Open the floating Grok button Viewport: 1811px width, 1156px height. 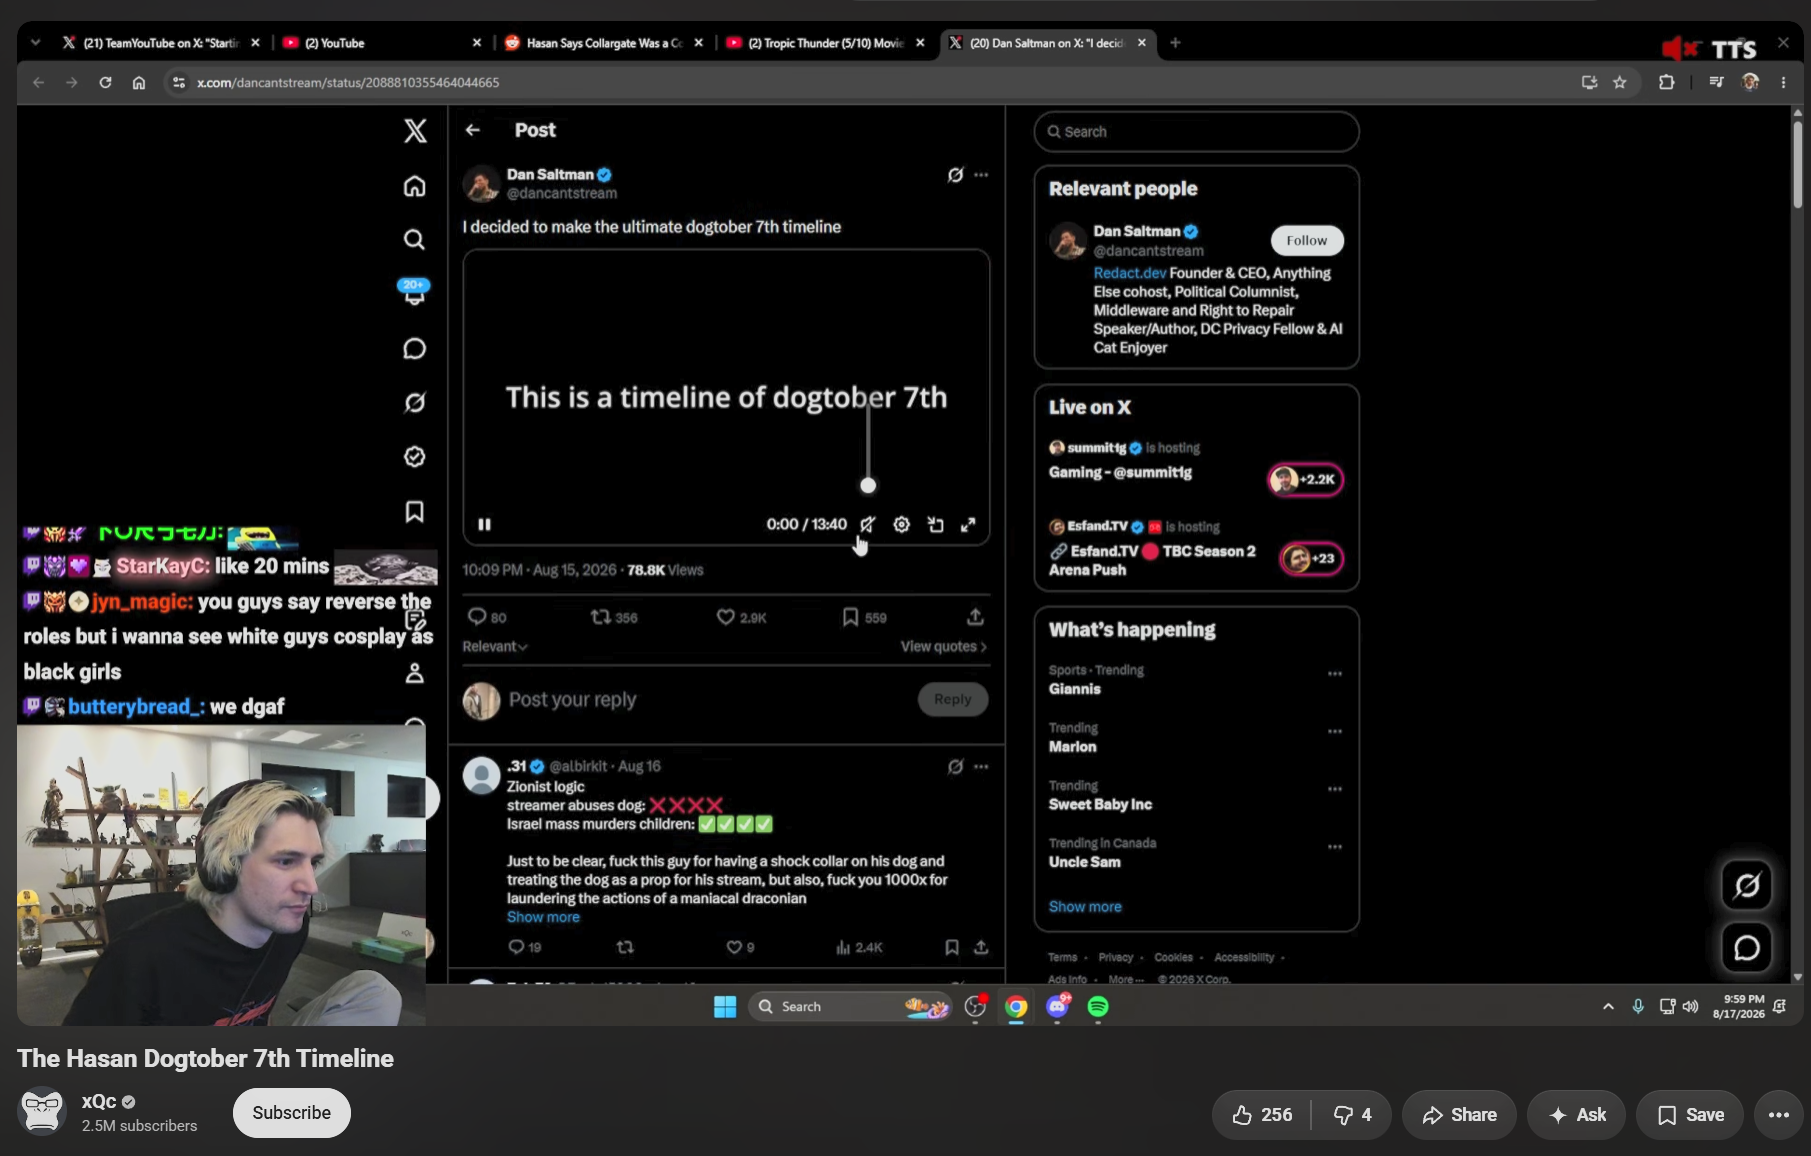(1746, 885)
